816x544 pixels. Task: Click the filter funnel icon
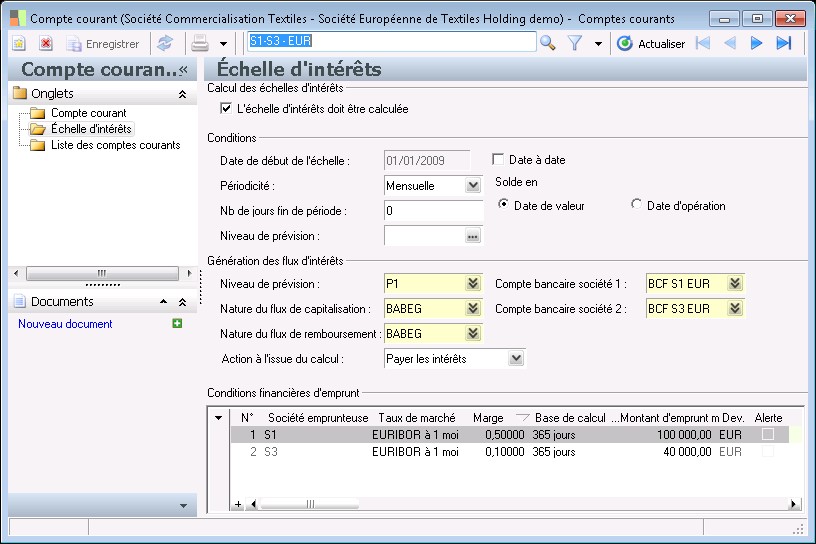(575, 43)
